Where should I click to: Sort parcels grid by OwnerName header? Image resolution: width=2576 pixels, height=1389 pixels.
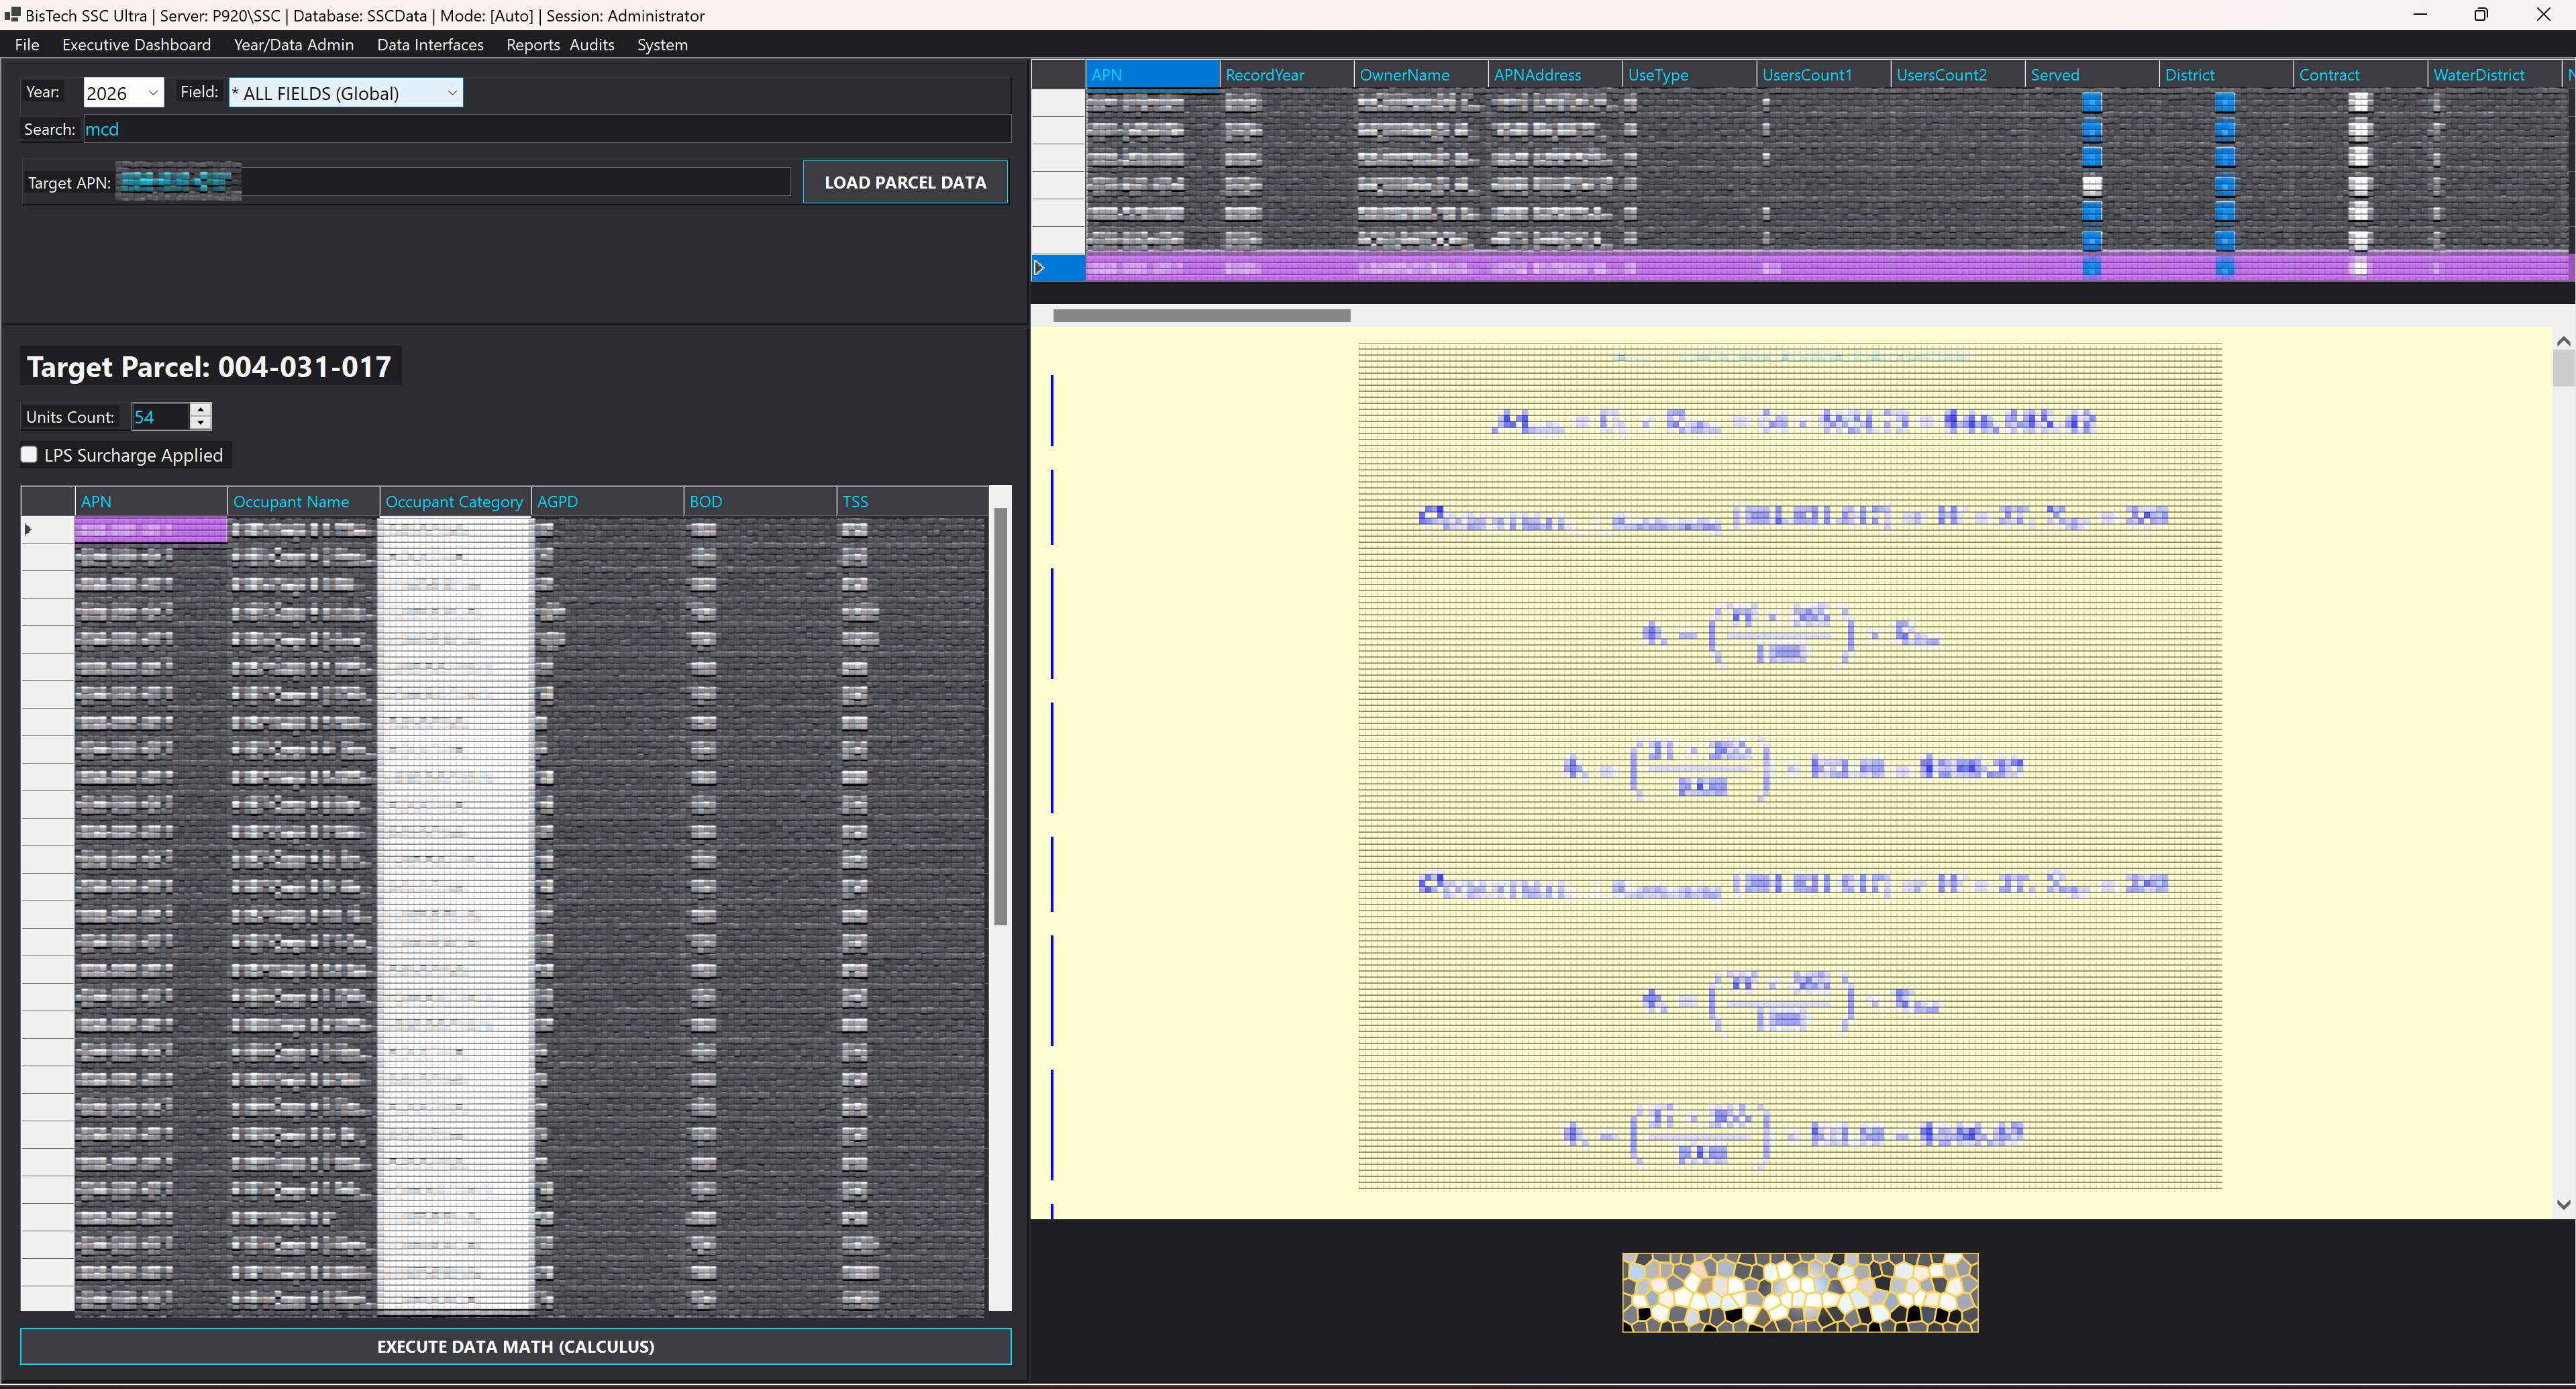pyautogui.click(x=1421, y=74)
